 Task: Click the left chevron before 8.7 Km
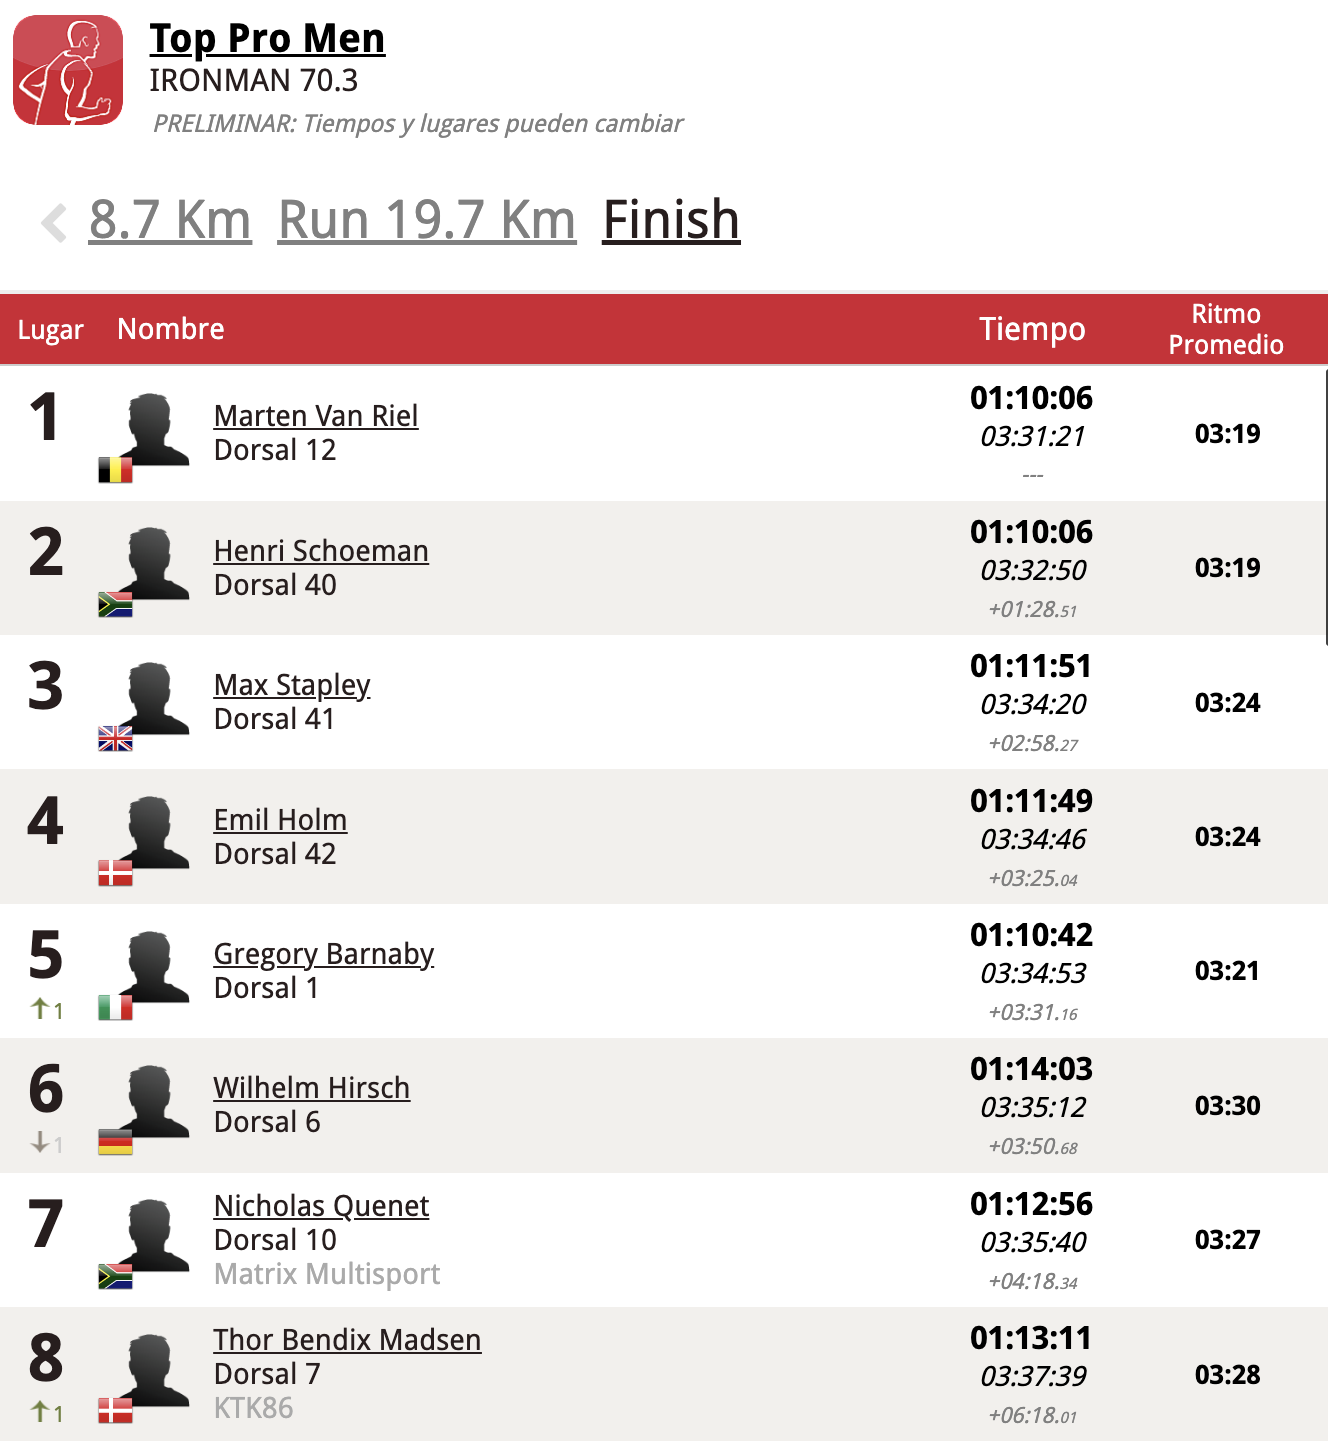point(54,222)
